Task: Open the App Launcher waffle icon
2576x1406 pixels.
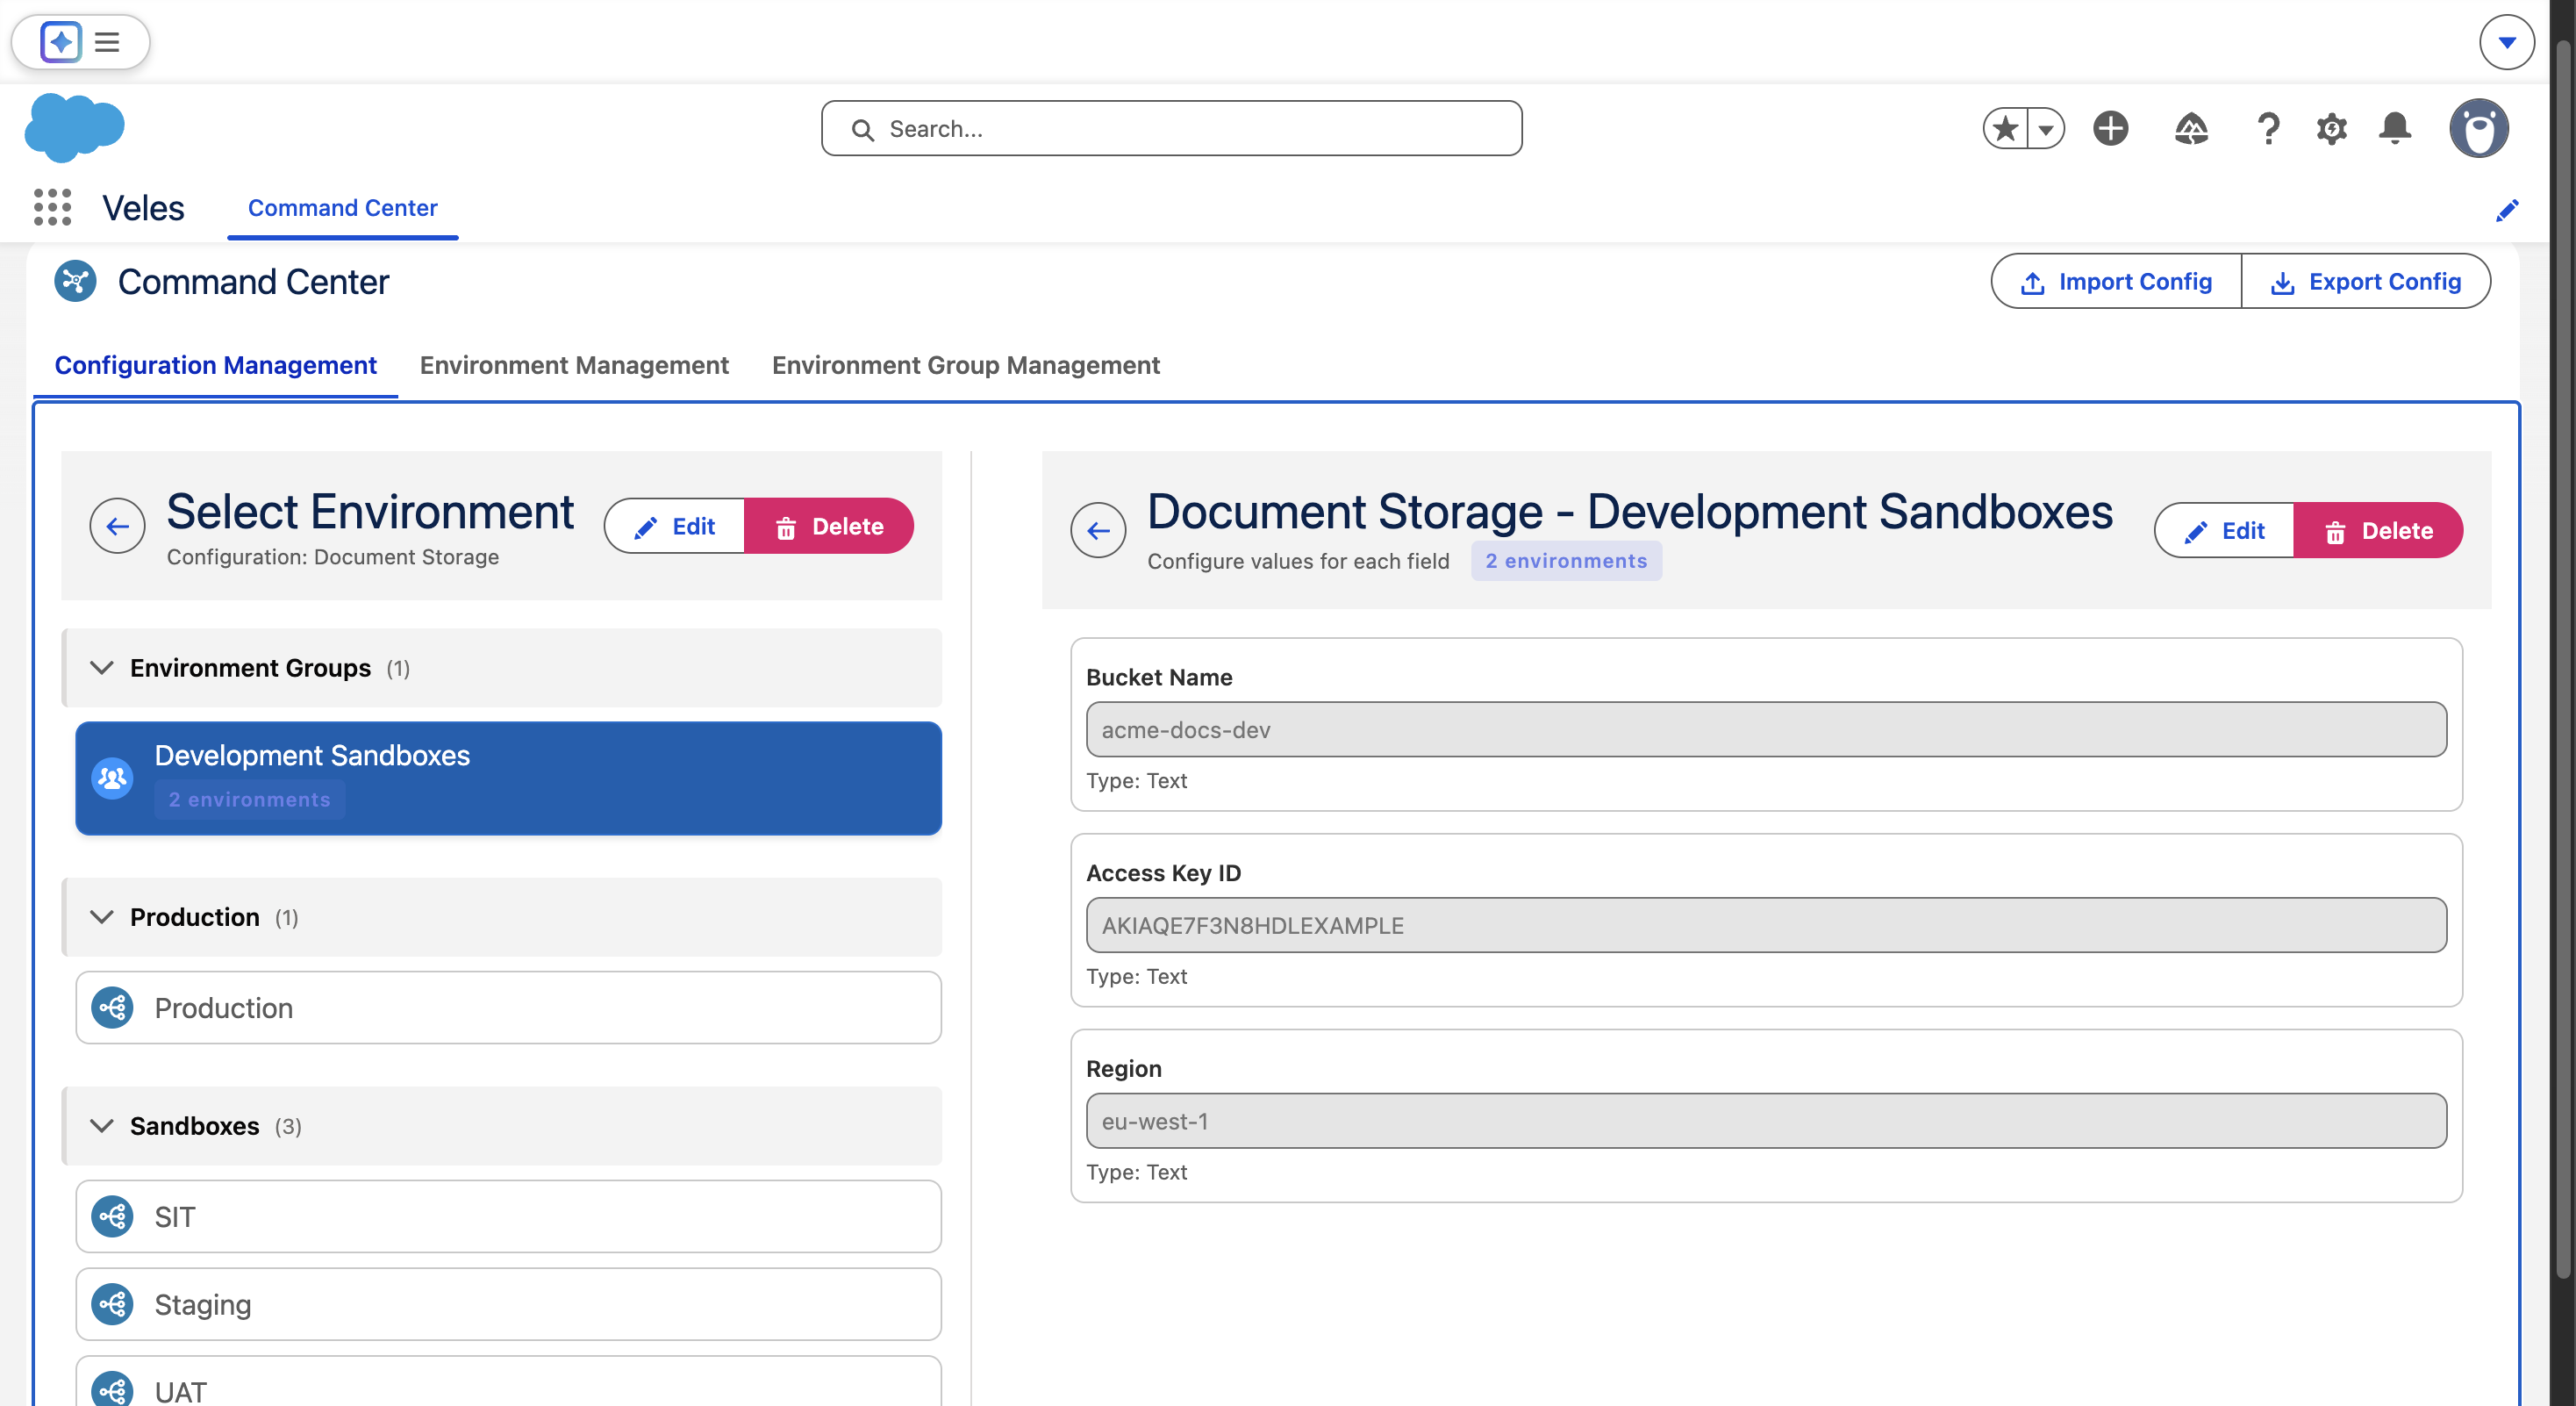Action: tap(50, 207)
